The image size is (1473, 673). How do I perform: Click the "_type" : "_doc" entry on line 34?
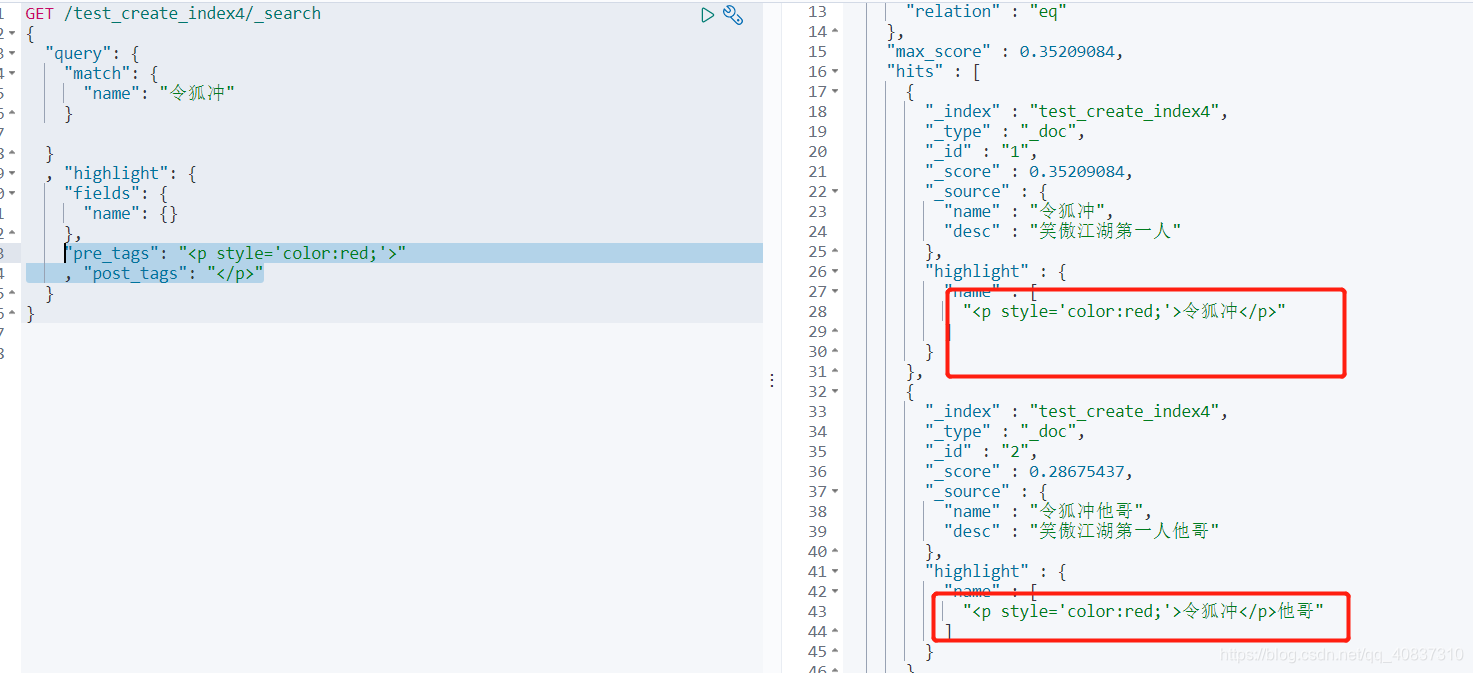(x=1005, y=432)
